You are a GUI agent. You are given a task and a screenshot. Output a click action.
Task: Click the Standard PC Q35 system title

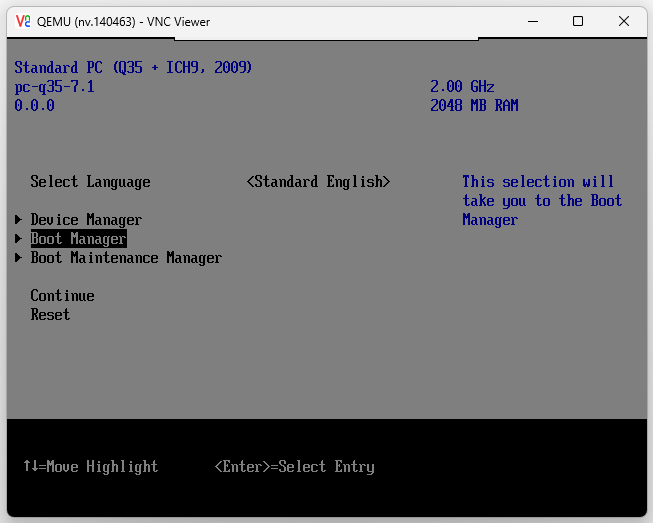coord(133,68)
